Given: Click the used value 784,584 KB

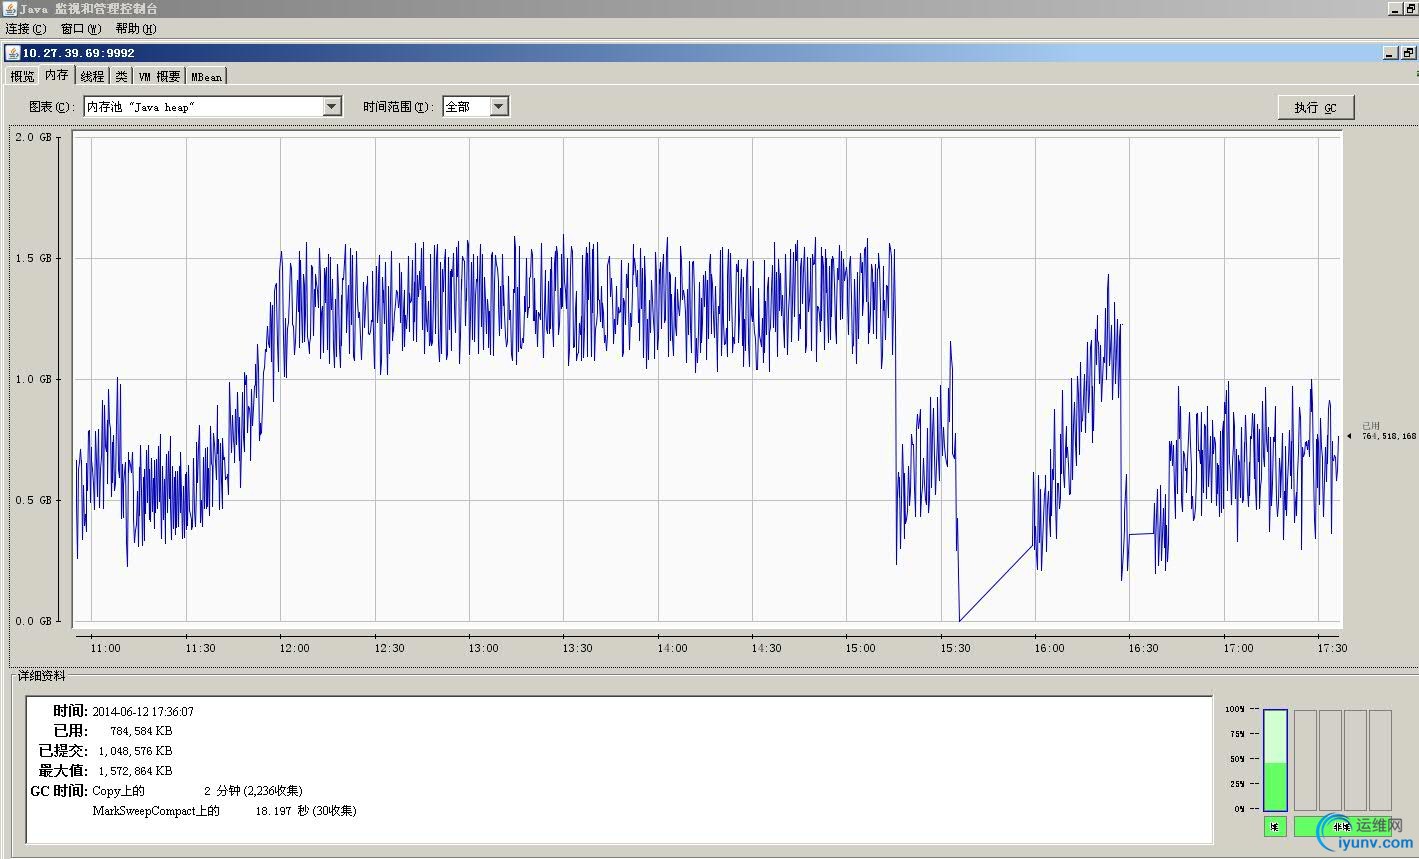Looking at the screenshot, I should coord(142,731).
